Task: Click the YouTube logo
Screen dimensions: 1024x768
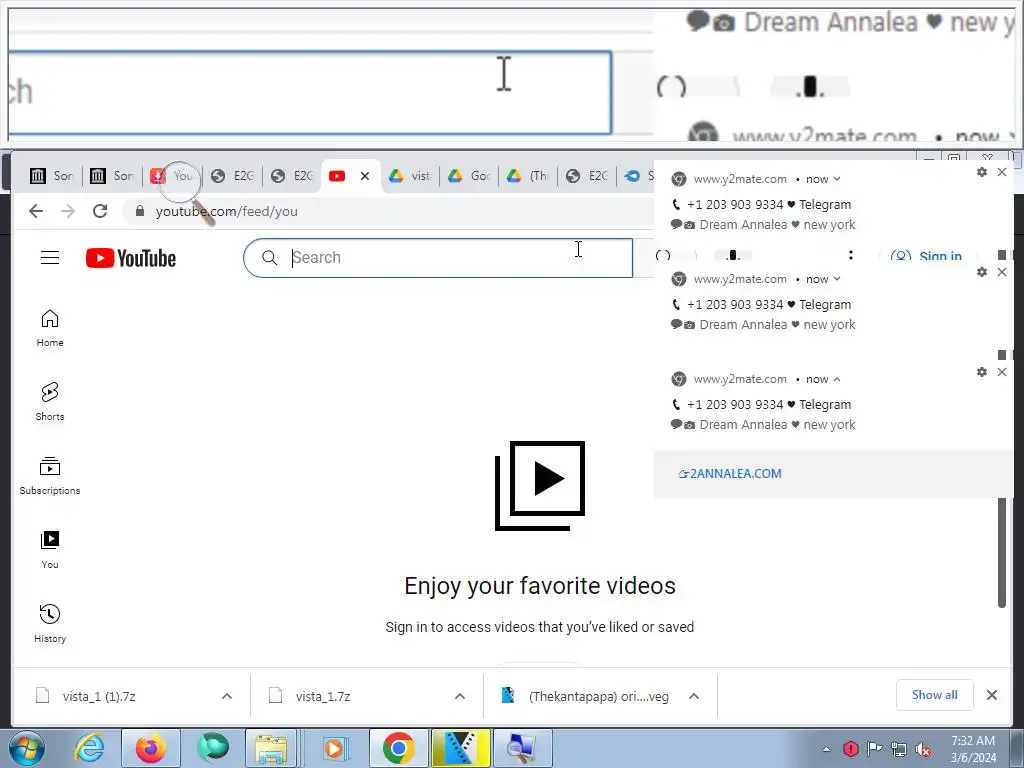Action: [x=131, y=258]
